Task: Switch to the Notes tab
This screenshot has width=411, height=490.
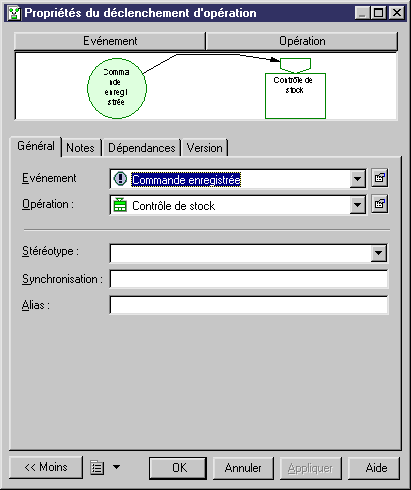Action: click(81, 148)
